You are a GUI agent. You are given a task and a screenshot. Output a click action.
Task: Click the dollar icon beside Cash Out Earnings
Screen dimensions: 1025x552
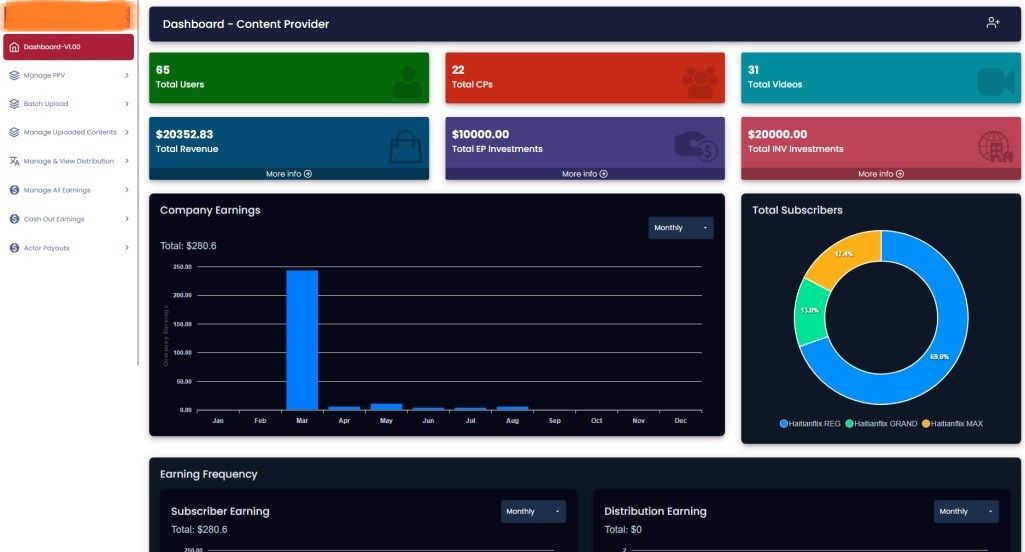(14, 219)
